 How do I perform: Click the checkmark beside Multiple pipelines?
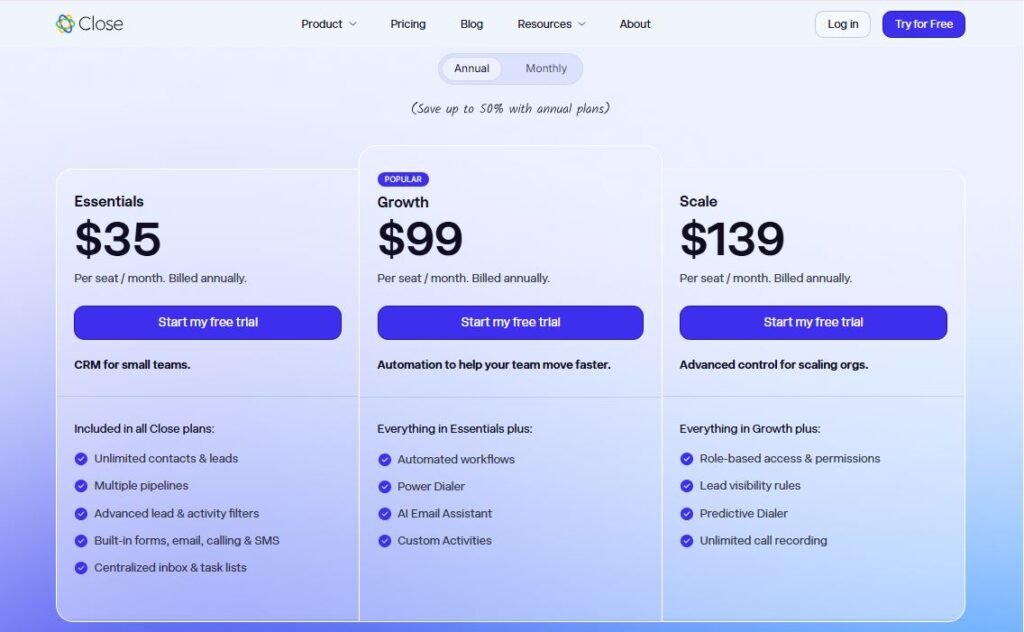click(x=81, y=486)
